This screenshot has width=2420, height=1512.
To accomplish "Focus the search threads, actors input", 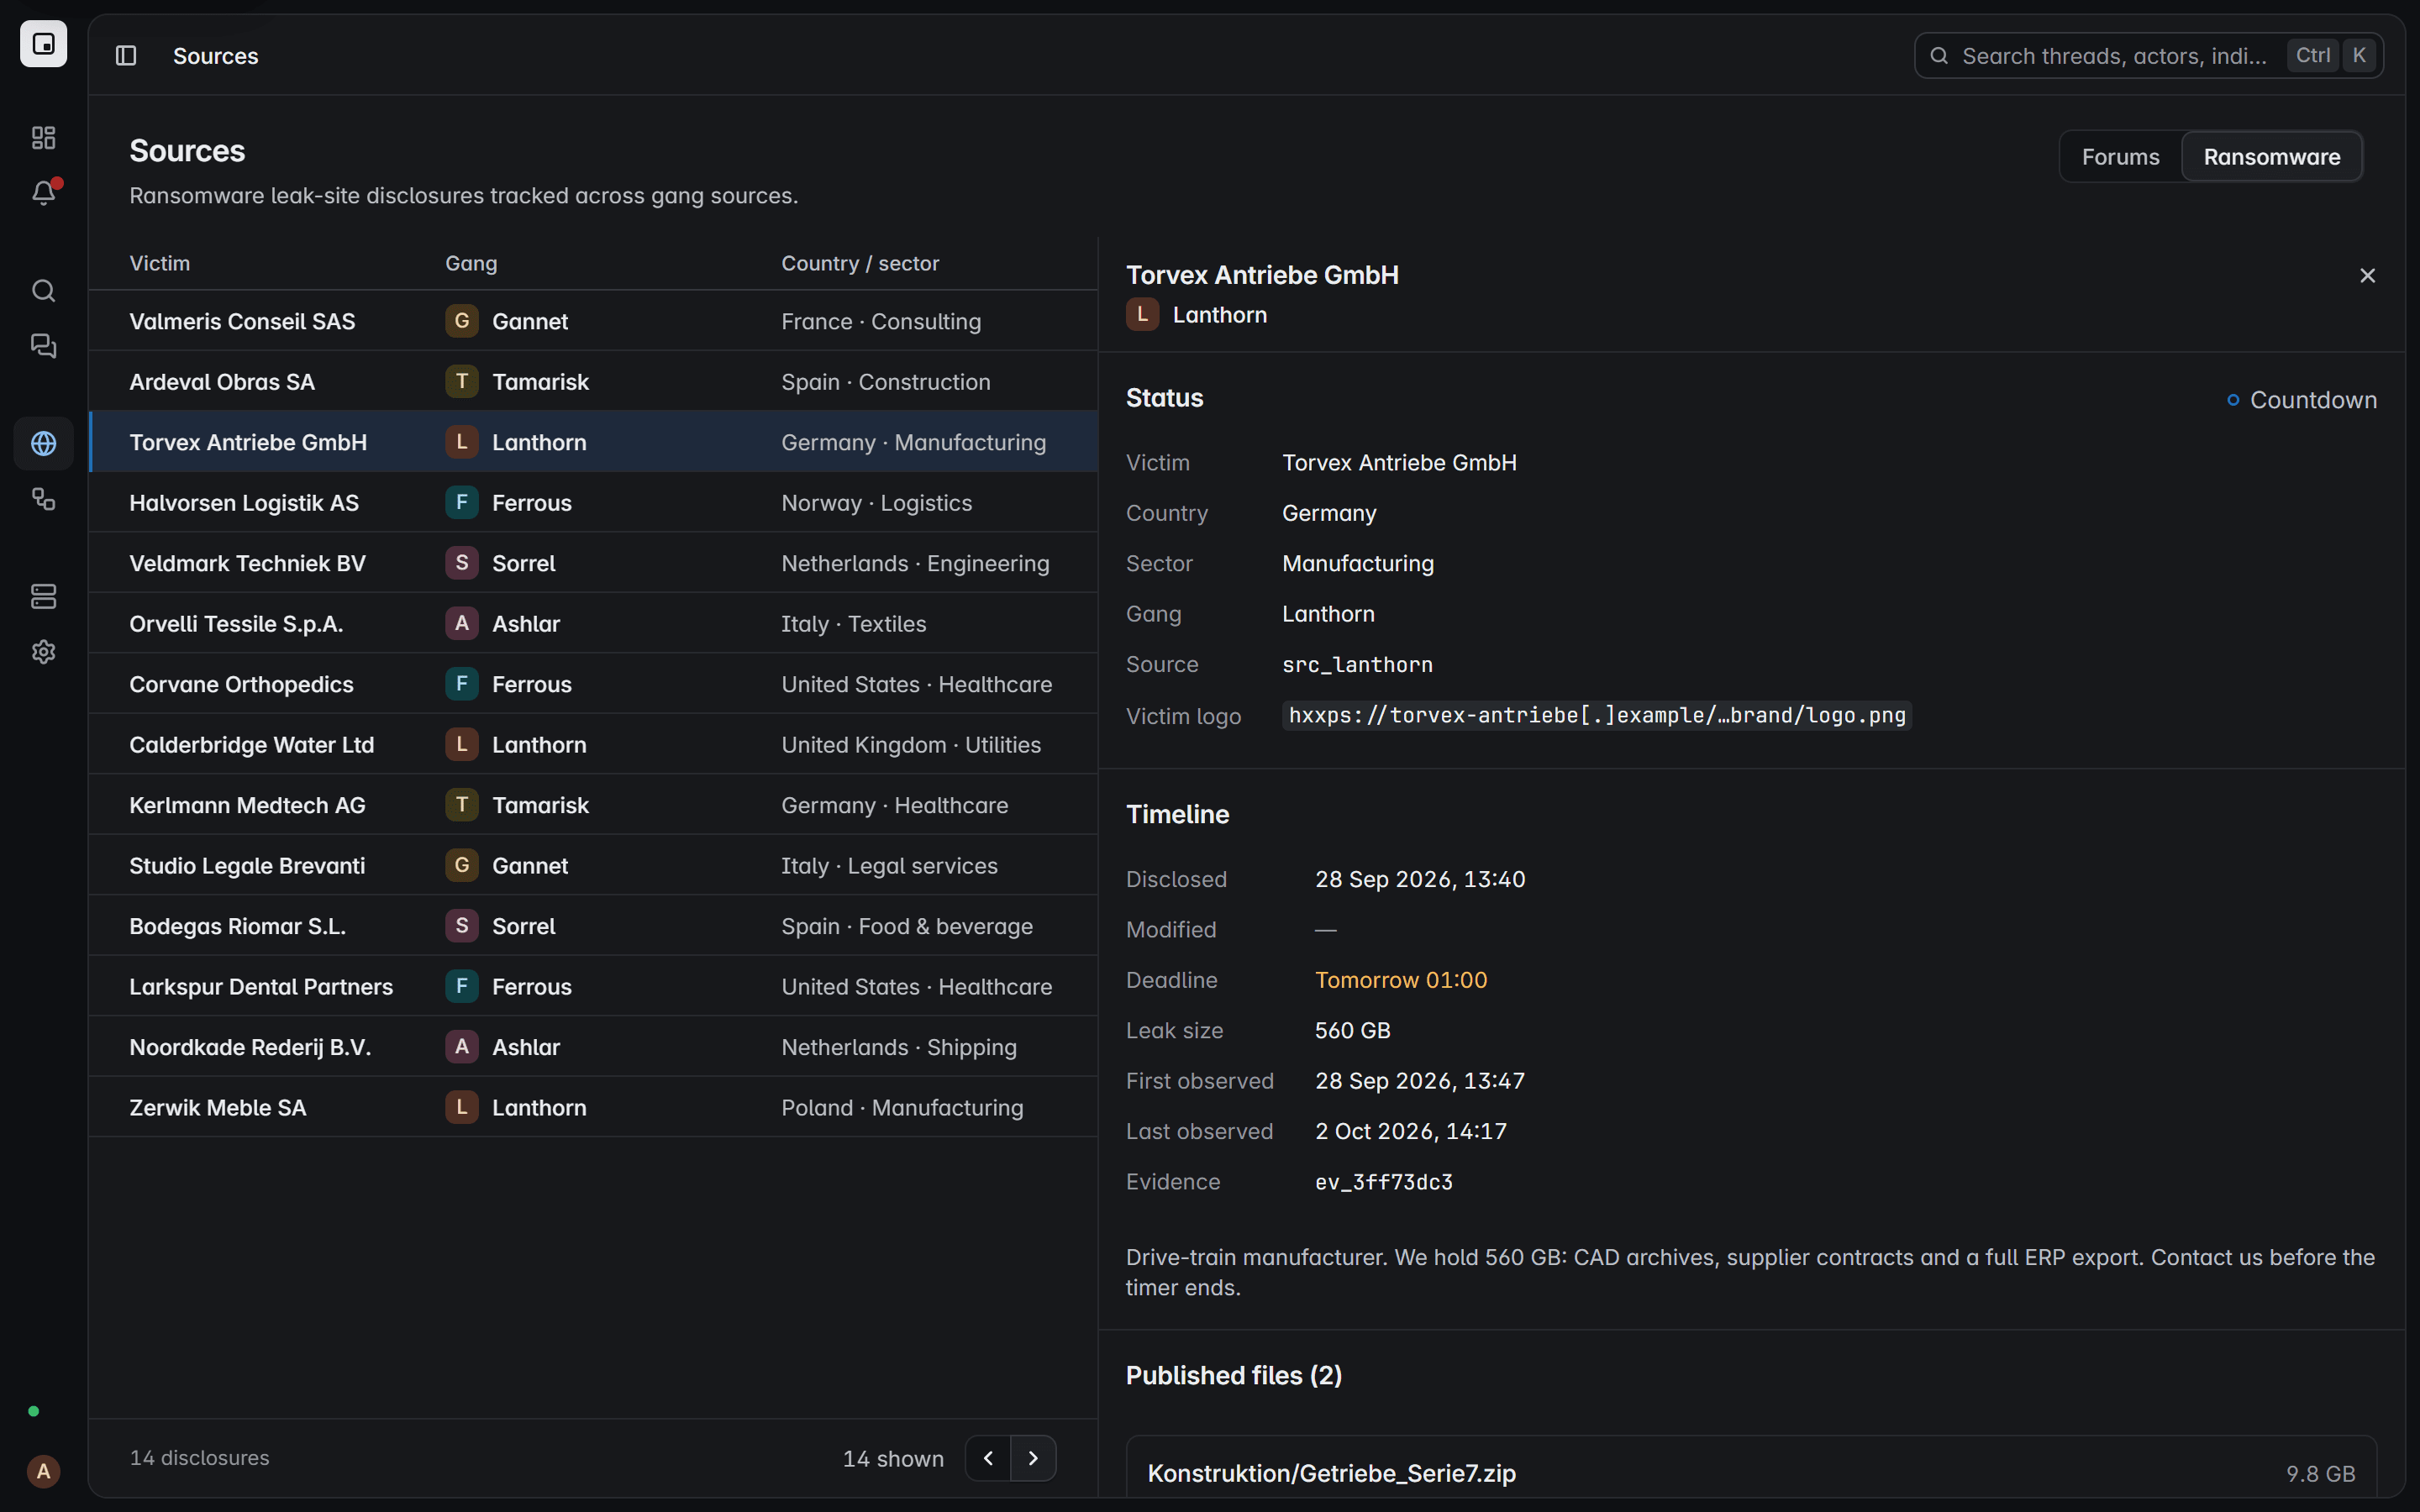I will click(x=2148, y=56).
